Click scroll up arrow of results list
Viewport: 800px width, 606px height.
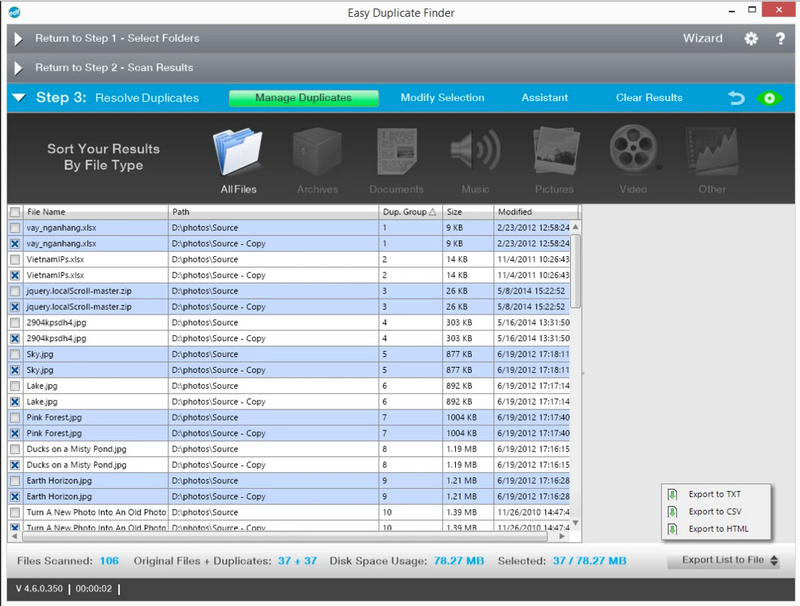[x=576, y=226]
